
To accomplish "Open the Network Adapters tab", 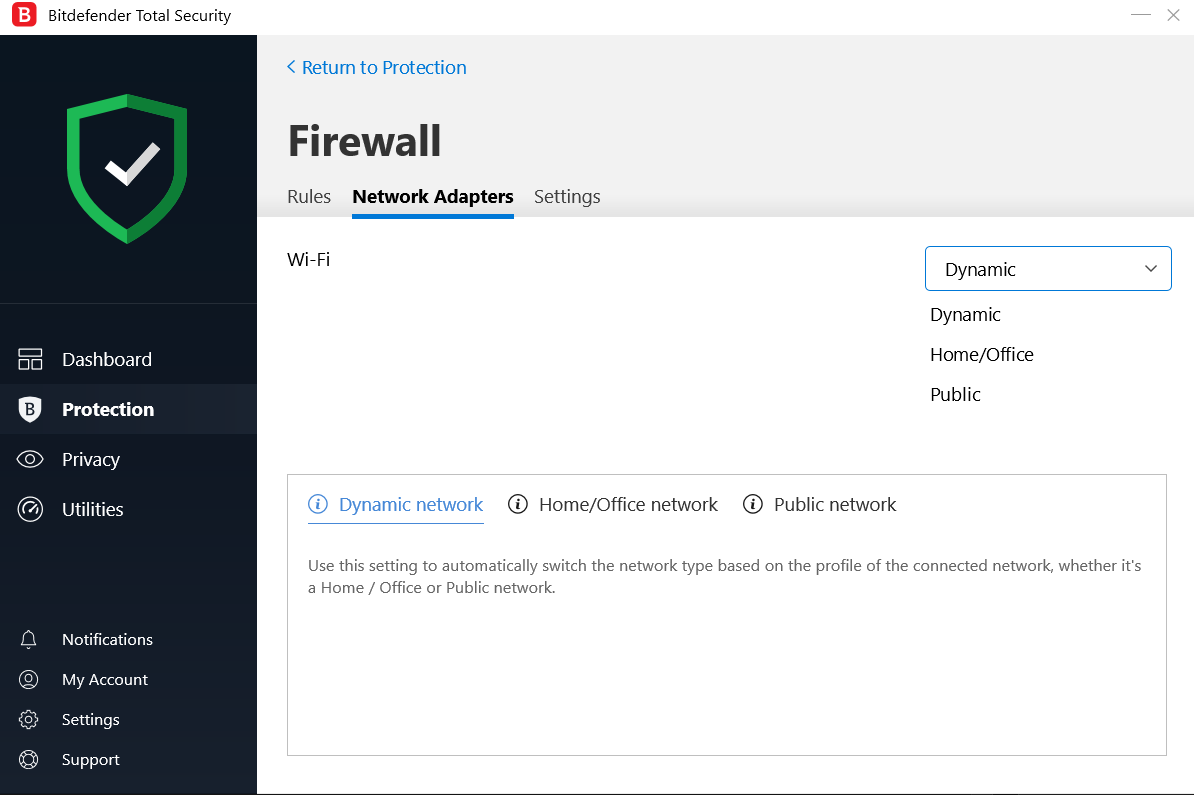I will point(433,197).
